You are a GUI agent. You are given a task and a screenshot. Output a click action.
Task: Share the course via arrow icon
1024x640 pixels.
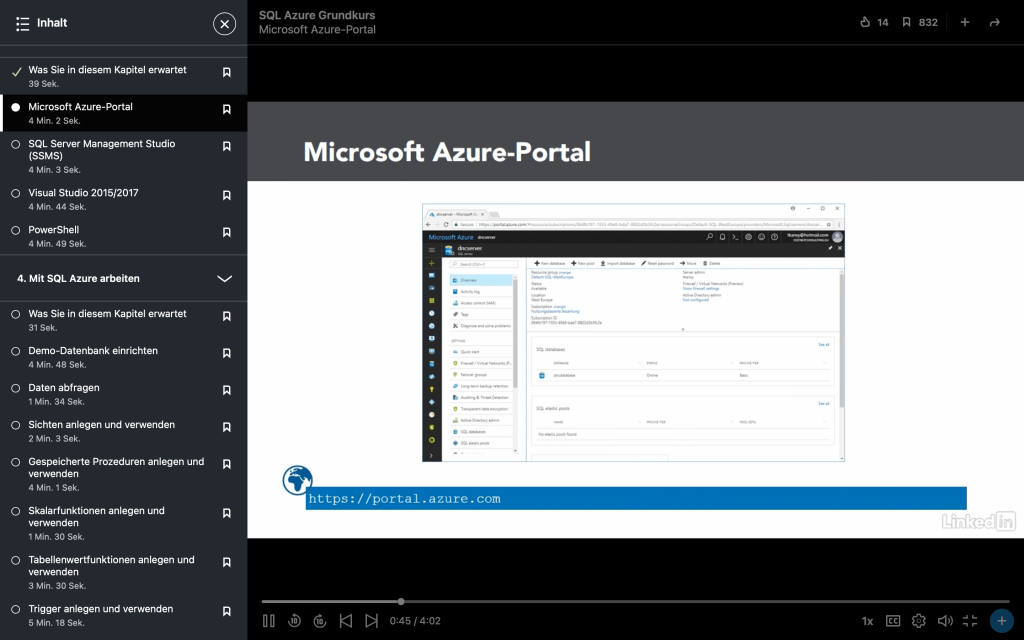[x=994, y=22]
